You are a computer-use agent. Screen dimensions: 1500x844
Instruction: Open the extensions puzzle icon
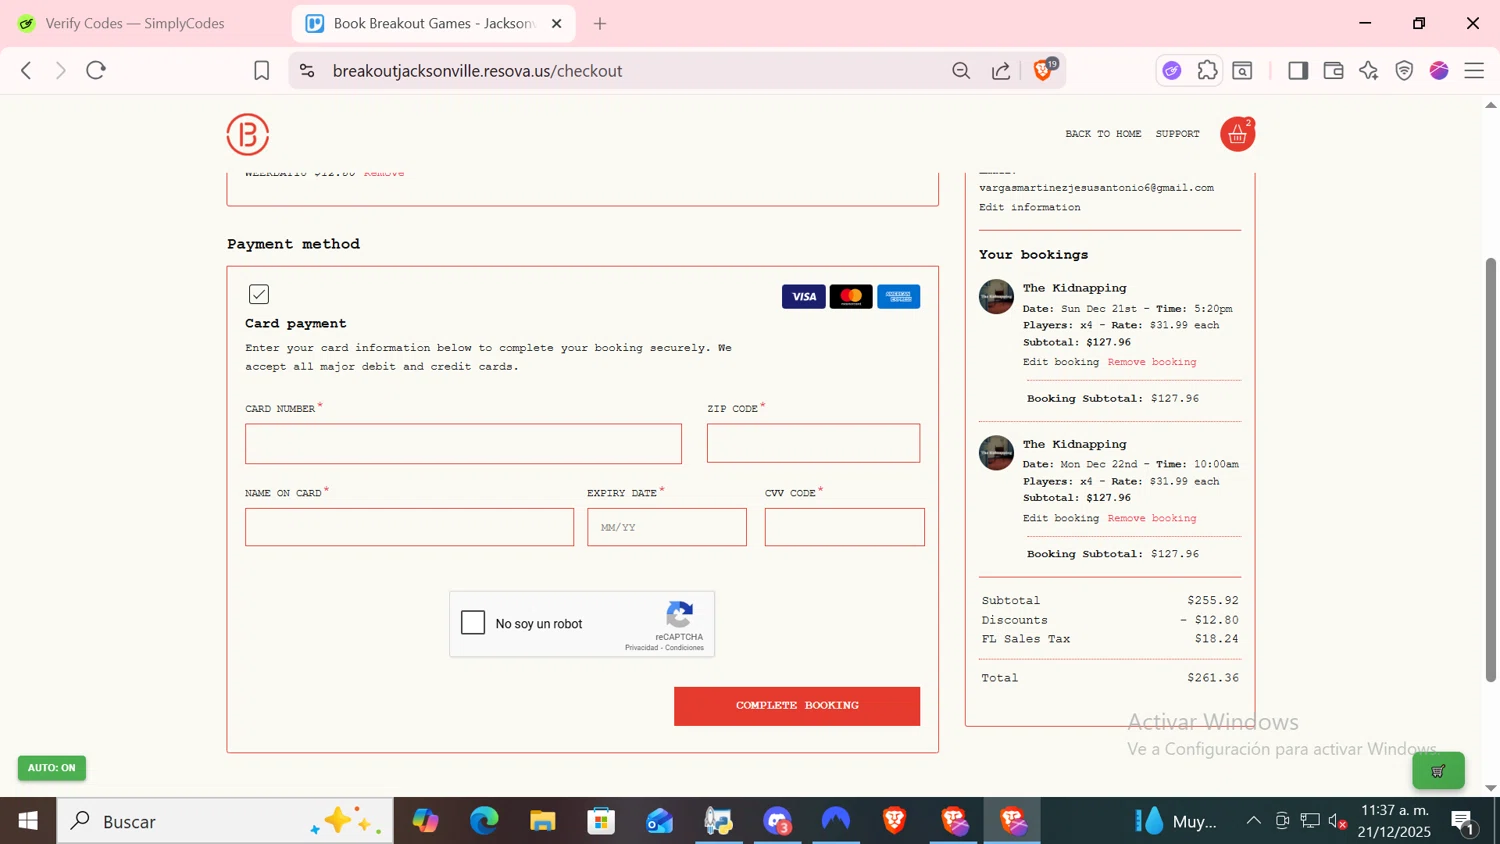click(1207, 71)
